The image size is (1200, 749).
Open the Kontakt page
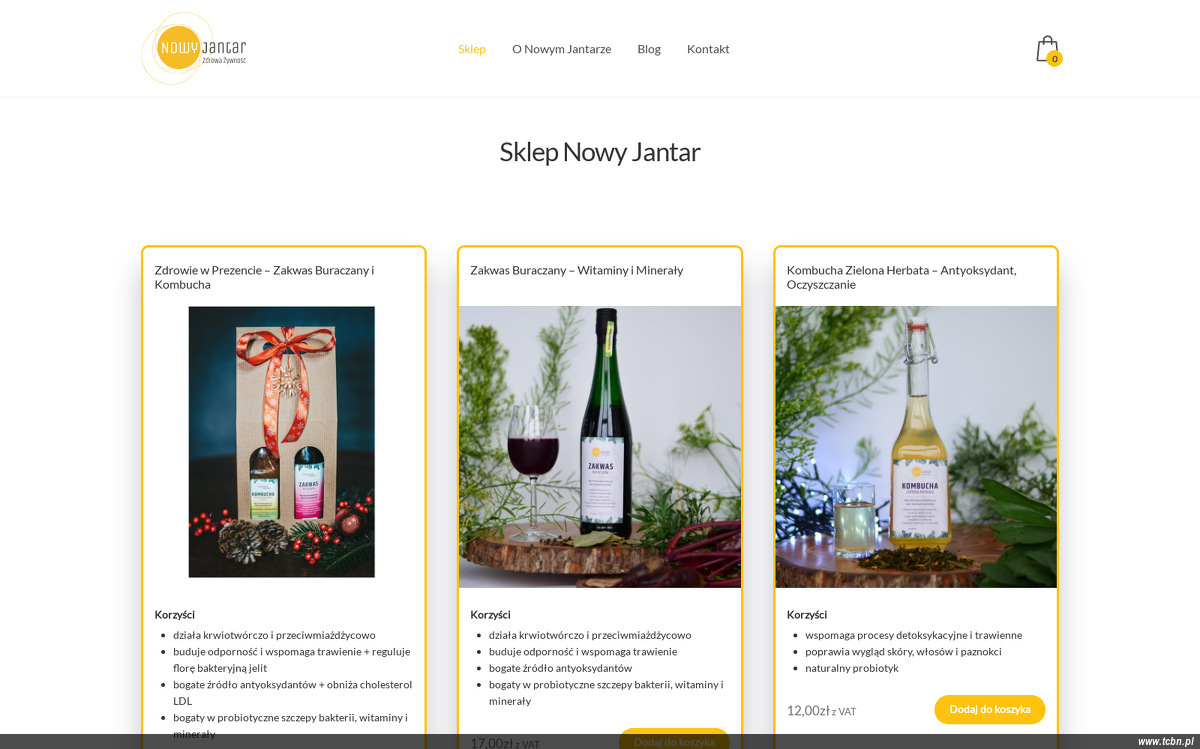(708, 49)
